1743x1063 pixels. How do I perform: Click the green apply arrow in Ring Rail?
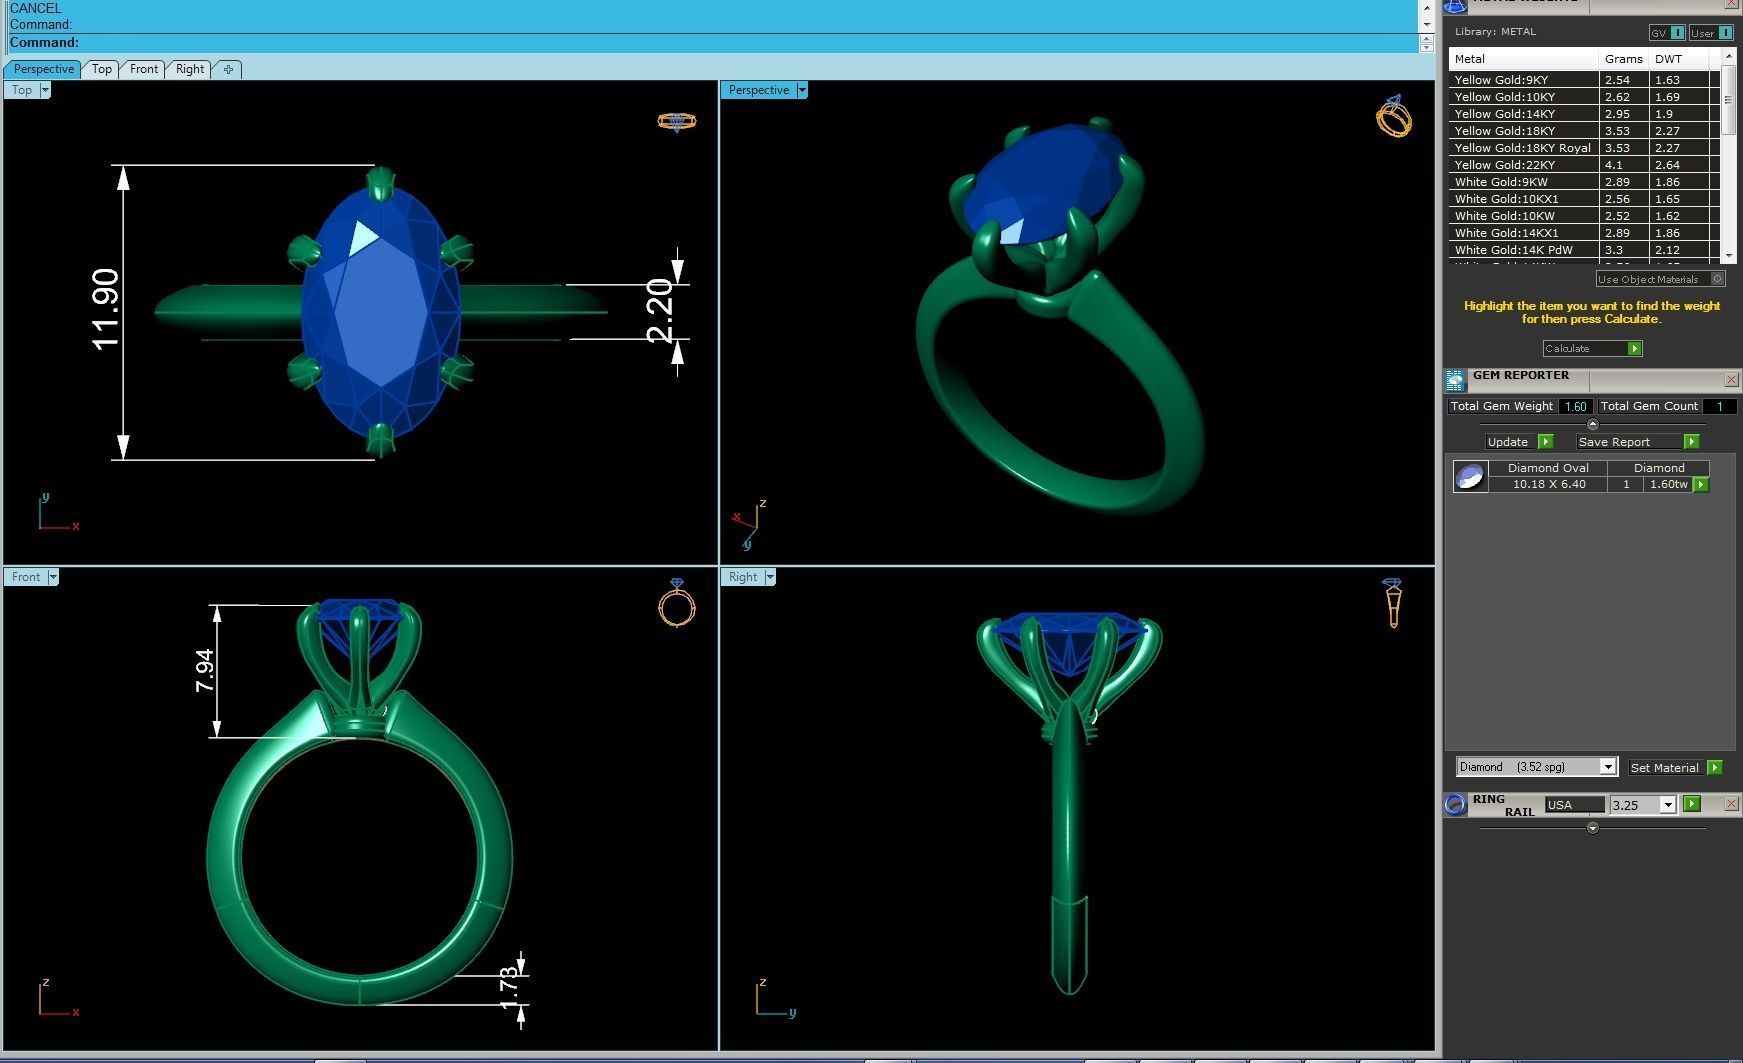click(x=1691, y=804)
